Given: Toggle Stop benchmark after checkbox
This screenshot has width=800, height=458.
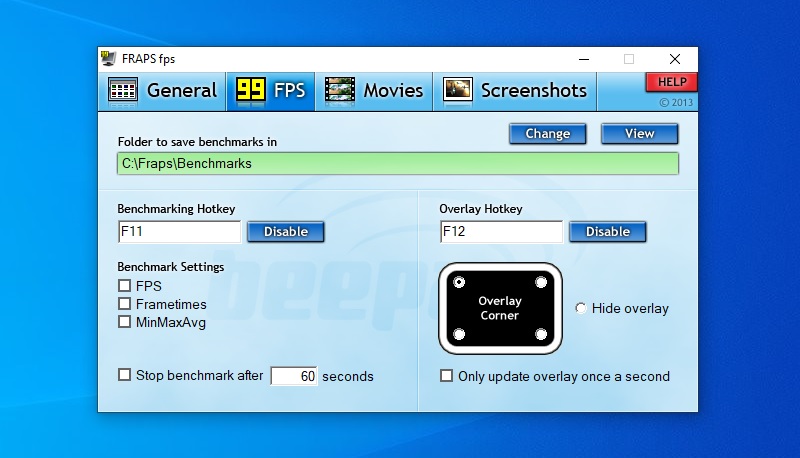Looking at the screenshot, I should (x=124, y=375).
